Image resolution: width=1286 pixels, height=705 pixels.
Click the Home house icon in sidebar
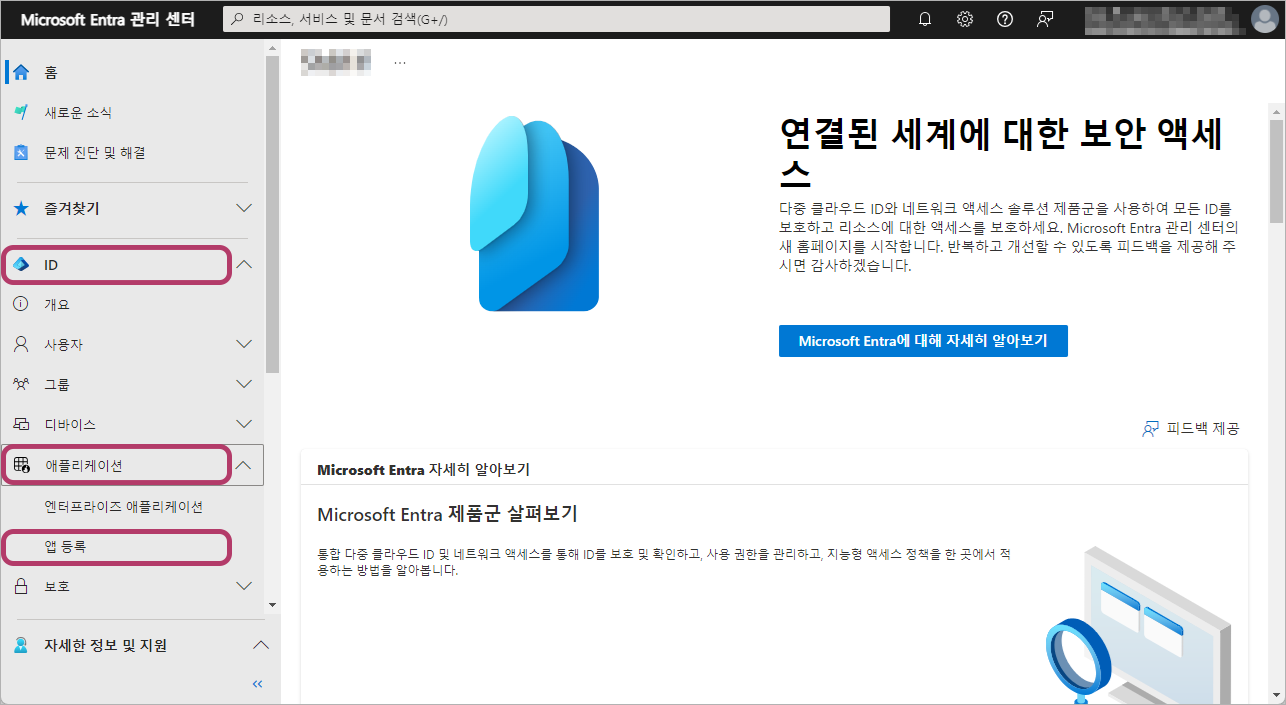pos(21,72)
